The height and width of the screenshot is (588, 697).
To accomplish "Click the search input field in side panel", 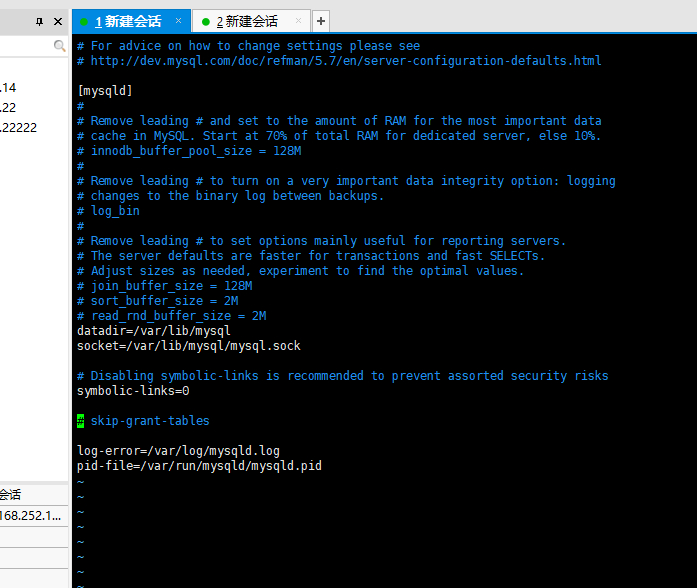I will 27,45.
